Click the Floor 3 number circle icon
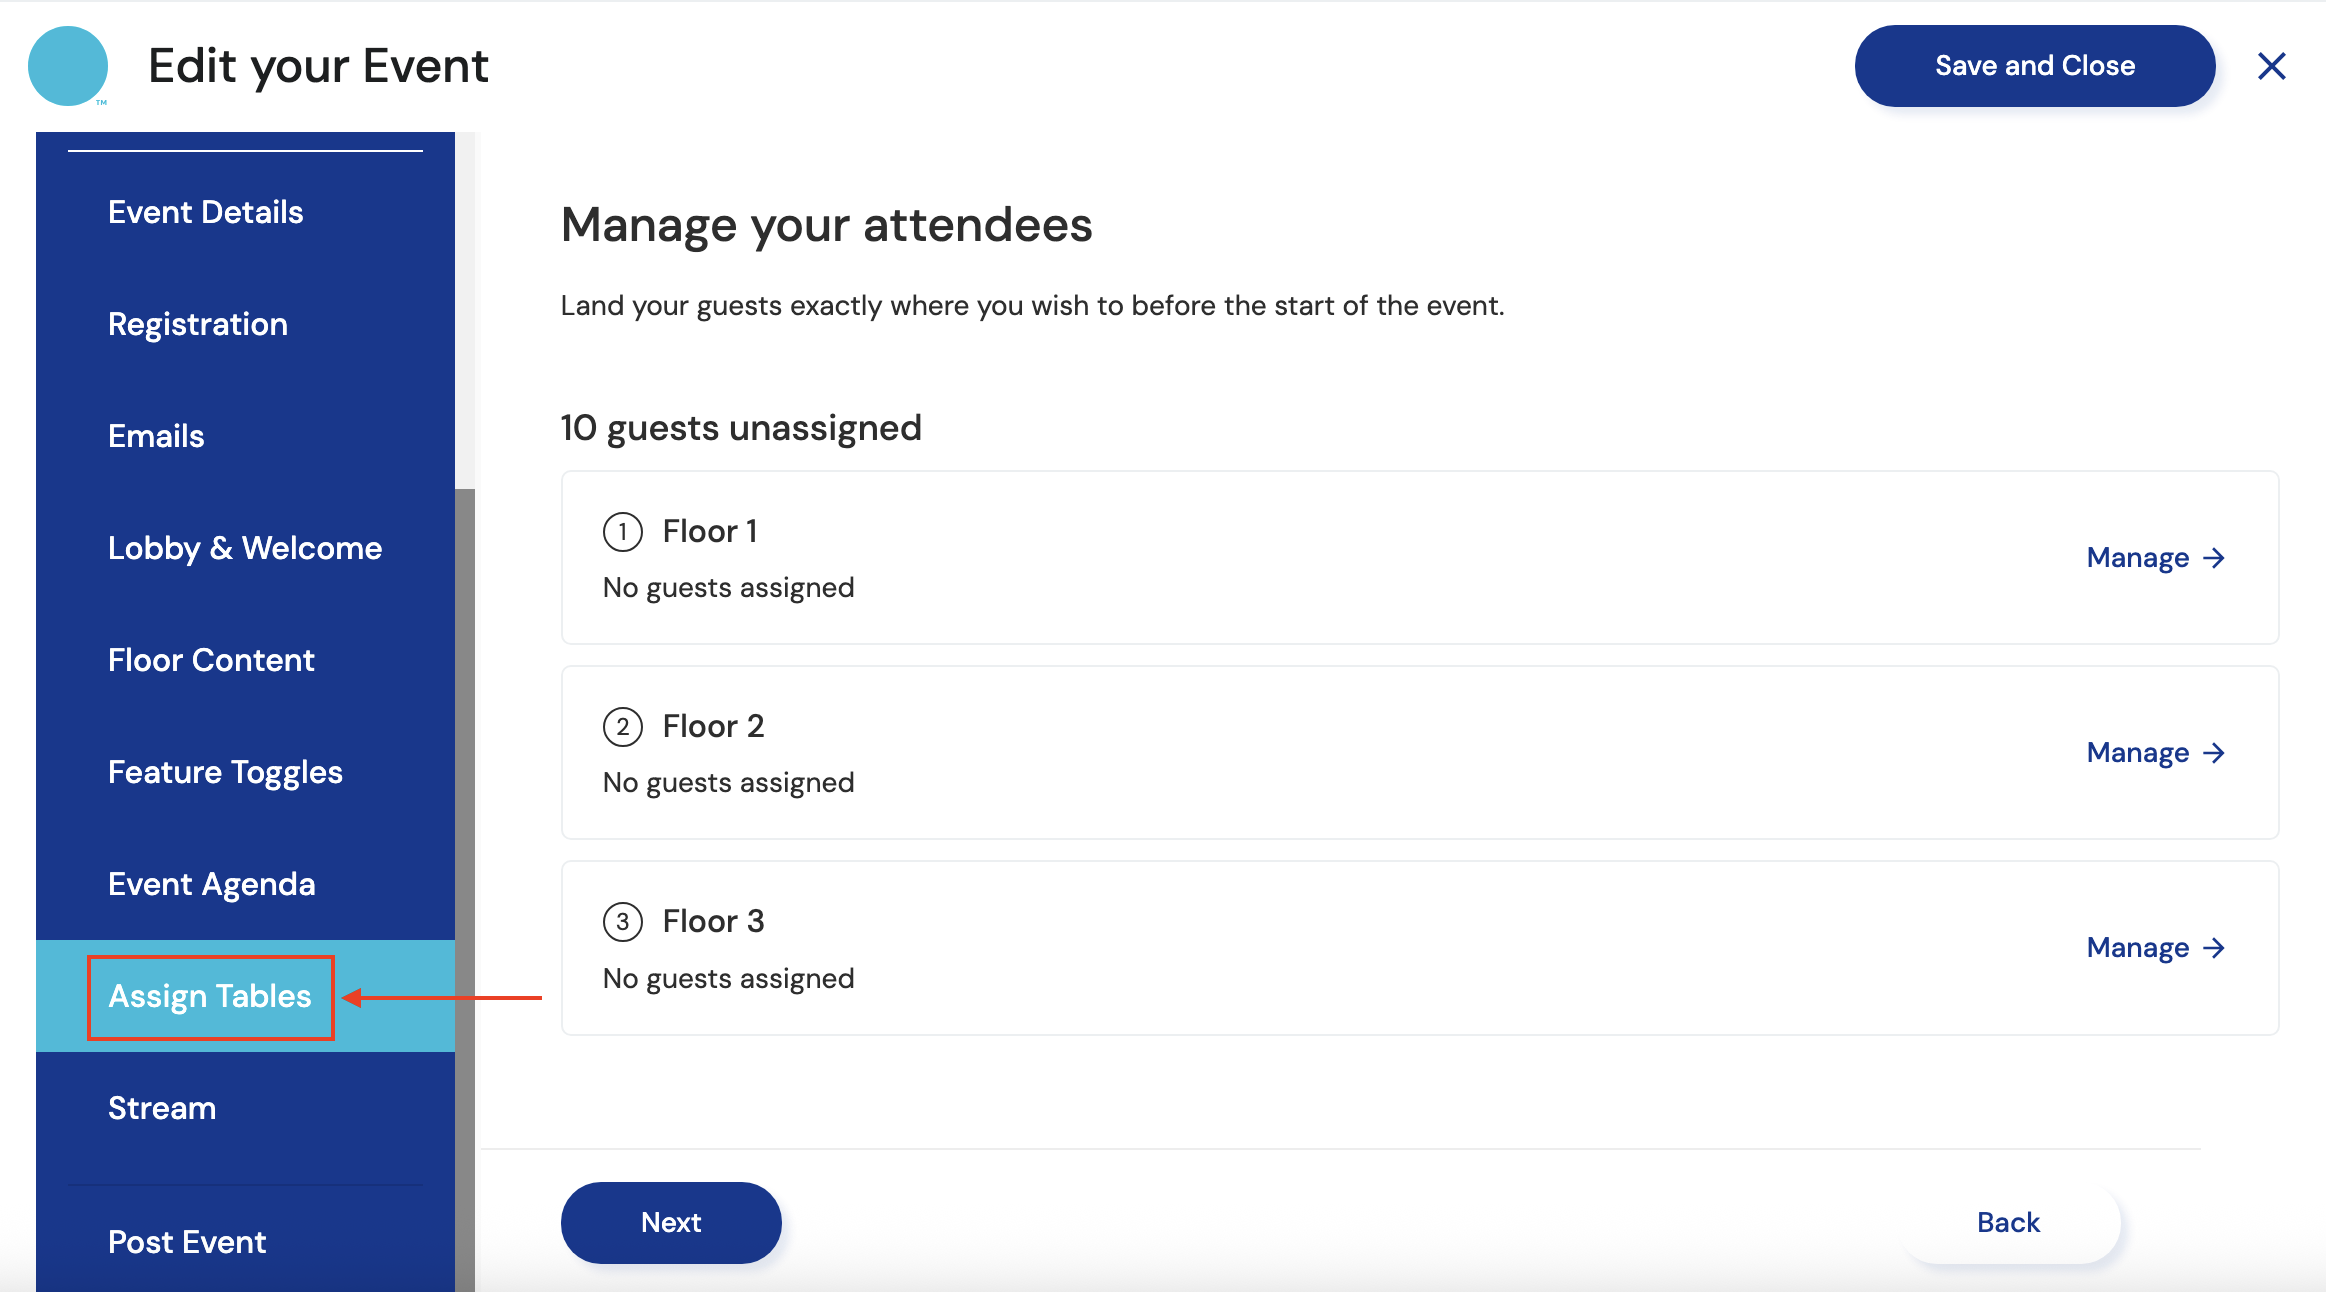This screenshot has height=1292, width=2326. click(622, 922)
